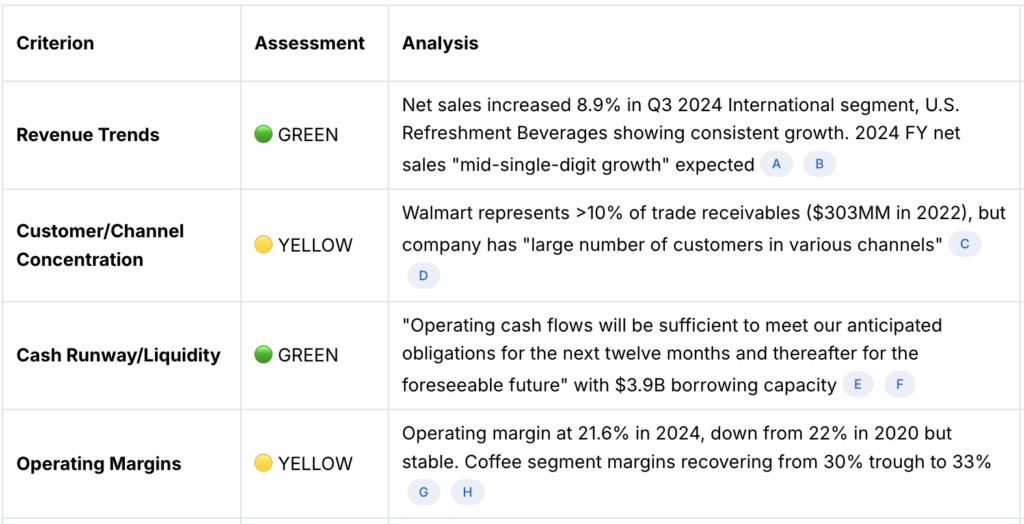The image size is (1024, 524).
Task: Click citation badge B
Action: (x=819, y=165)
